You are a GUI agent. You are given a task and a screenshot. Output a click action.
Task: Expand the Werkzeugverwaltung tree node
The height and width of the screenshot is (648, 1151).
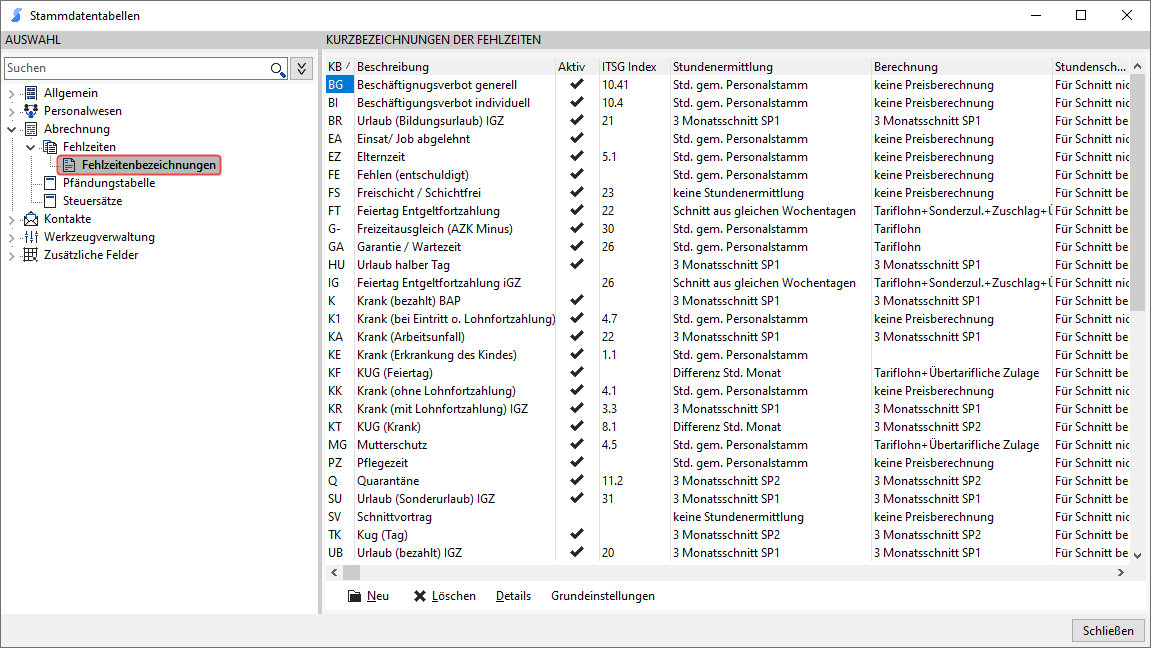pos(12,237)
